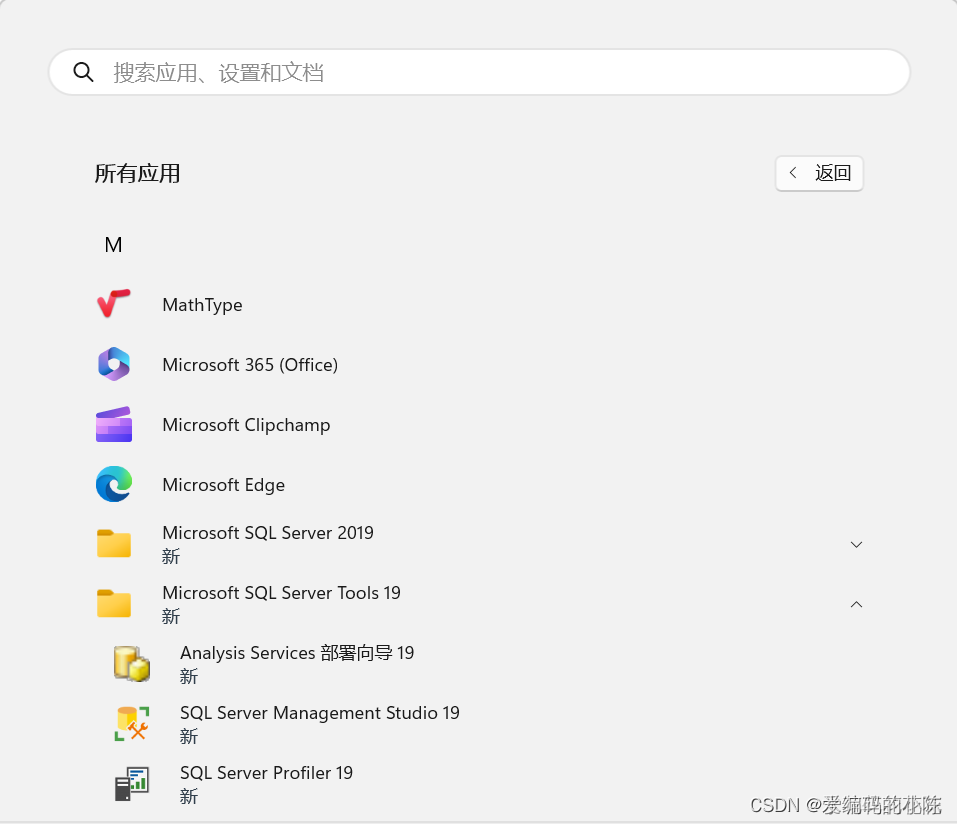Screen dimensions: 957x824
Task: Click the 返回 back button
Action: click(819, 173)
